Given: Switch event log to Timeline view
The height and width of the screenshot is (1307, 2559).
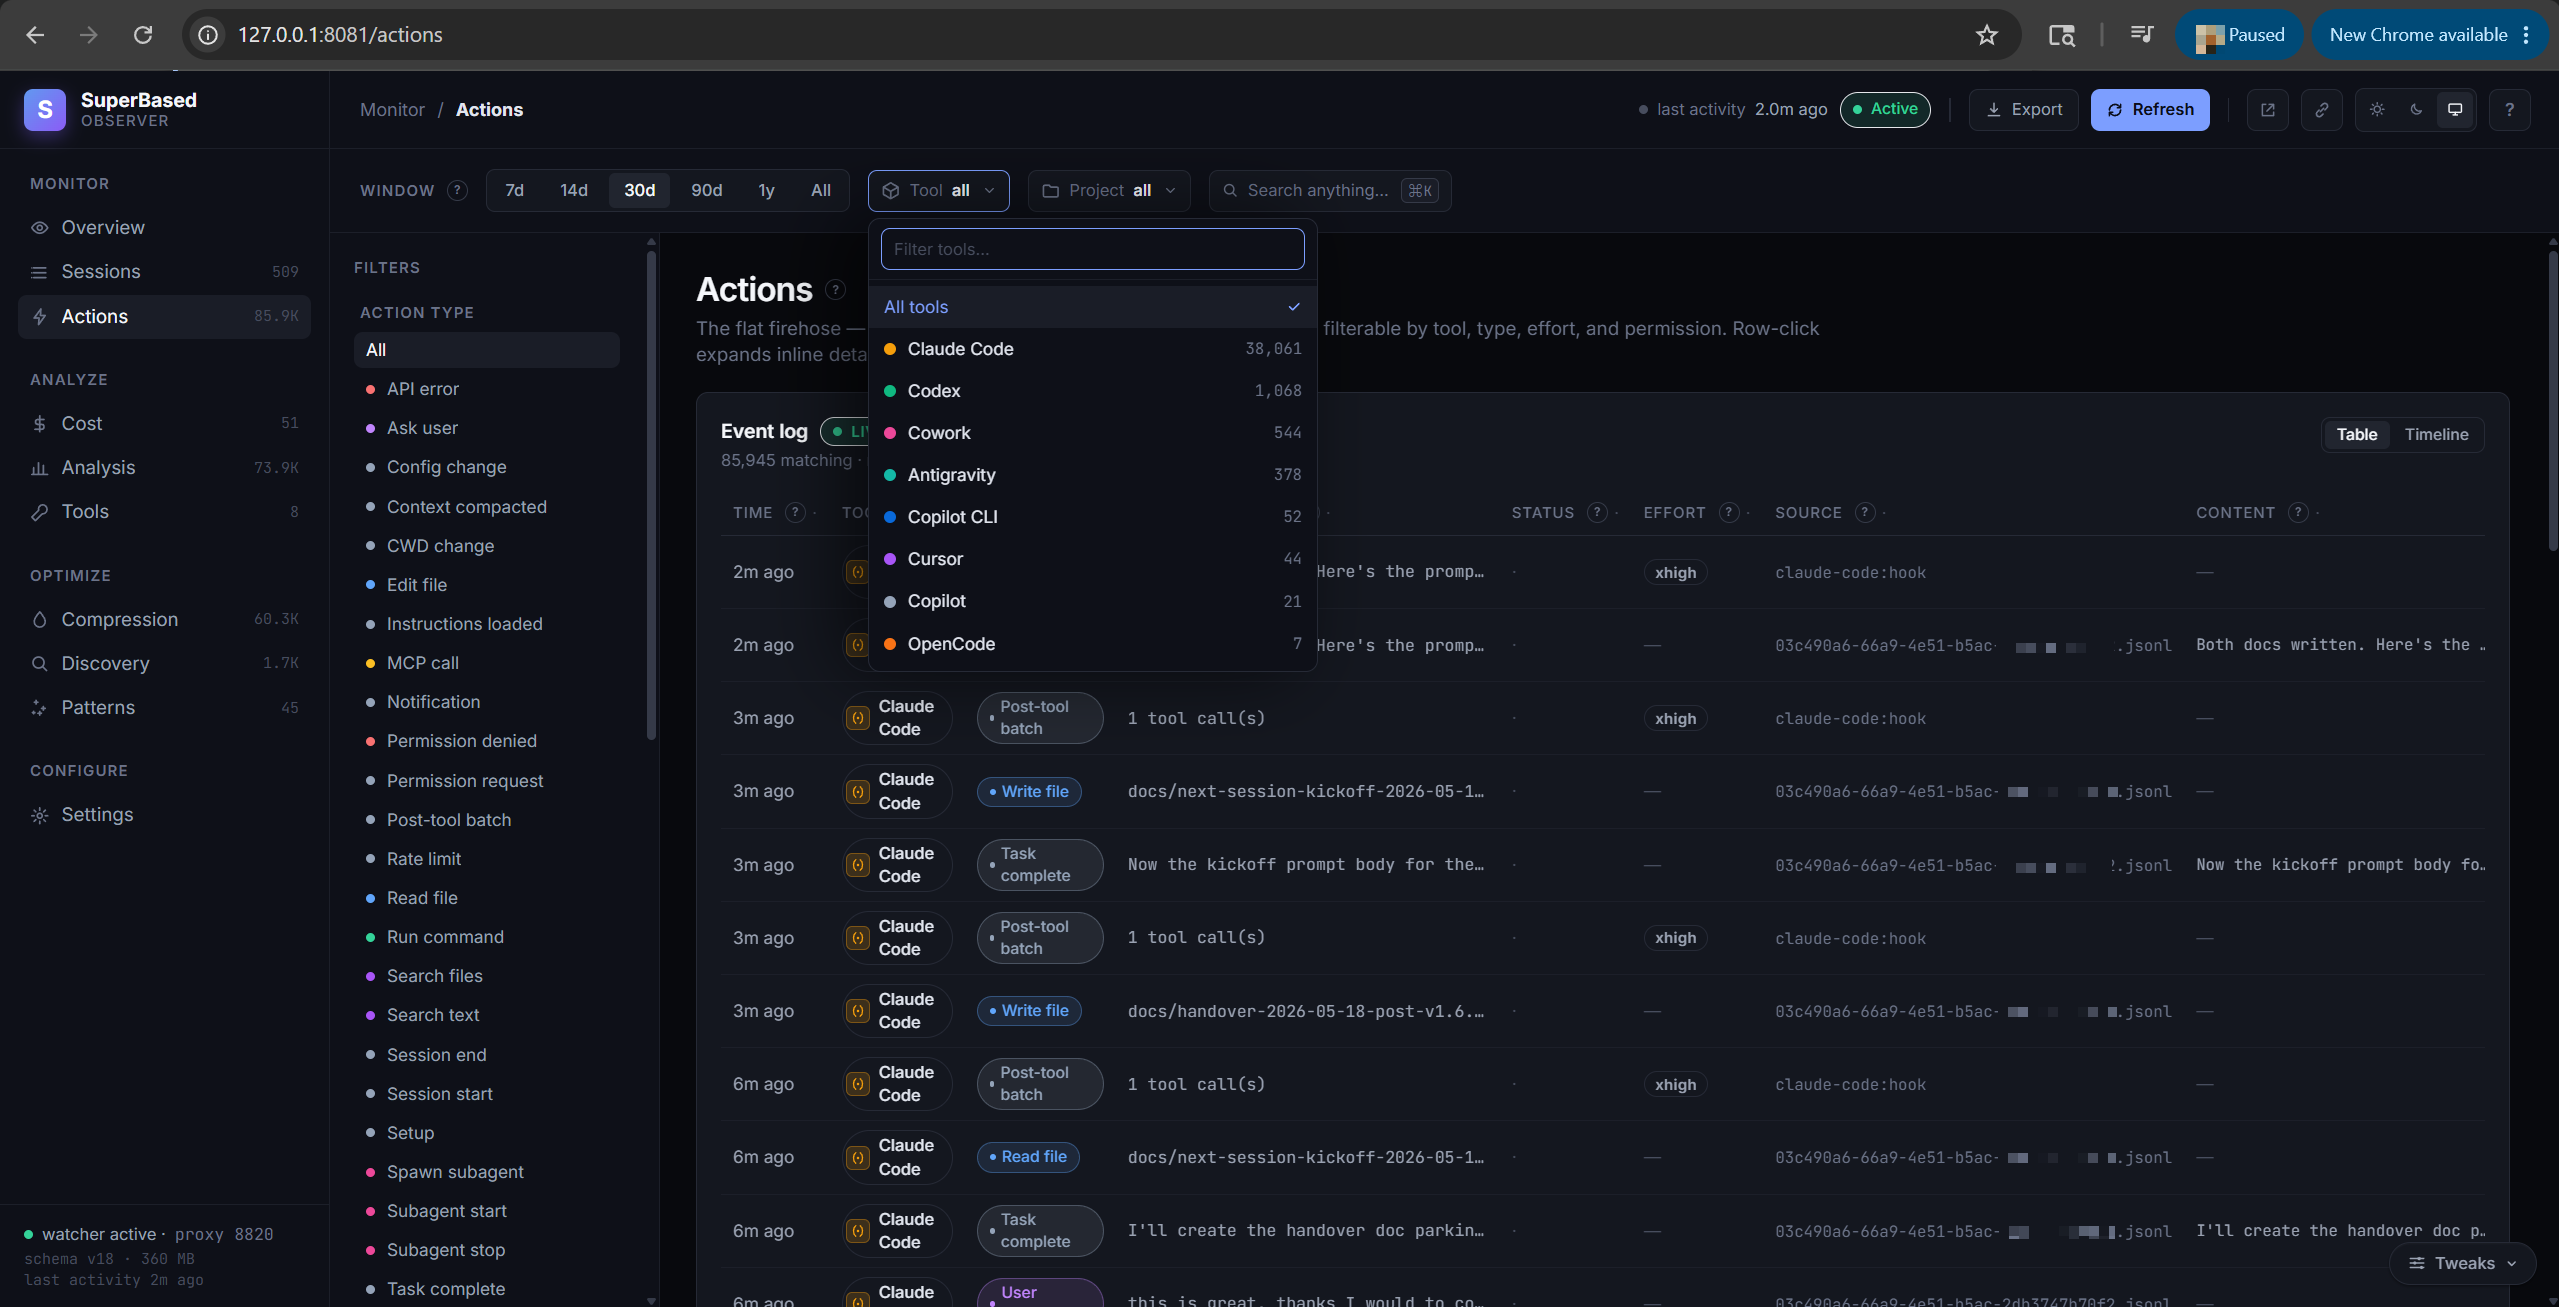Looking at the screenshot, I should point(2436,435).
